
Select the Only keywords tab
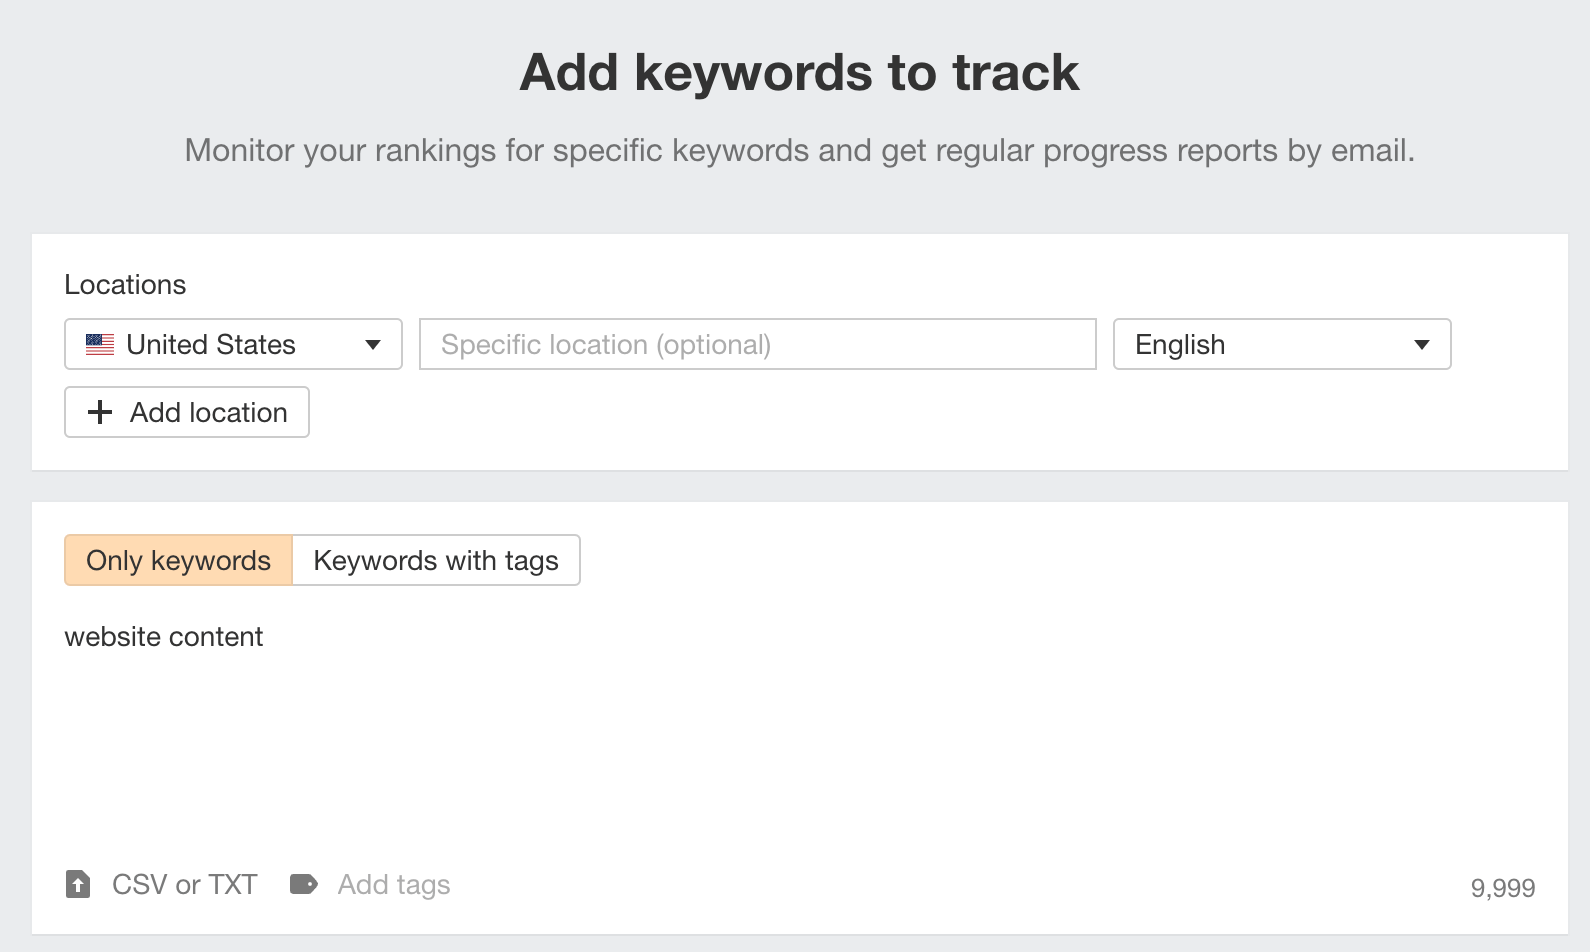pos(177,560)
